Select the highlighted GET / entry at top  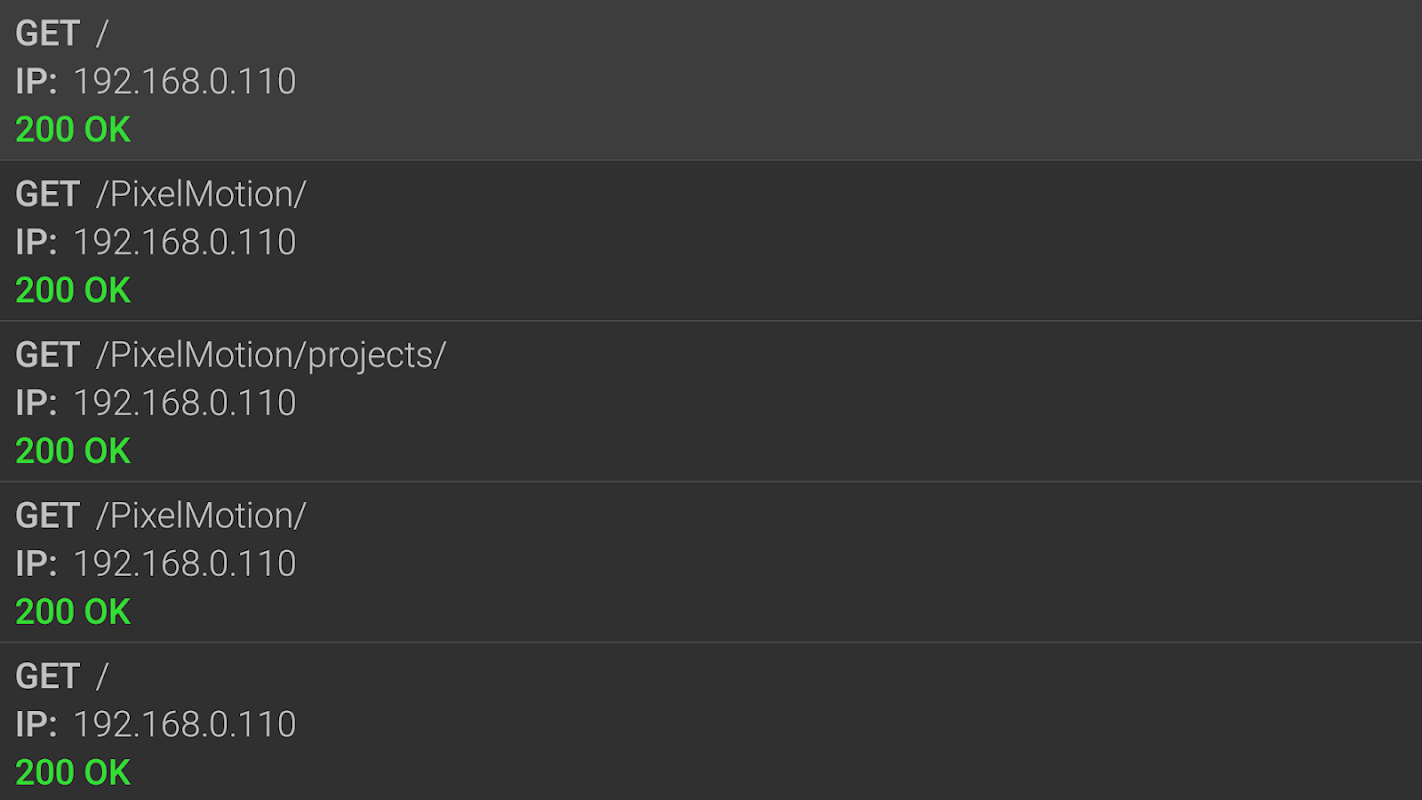tap(711, 80)
